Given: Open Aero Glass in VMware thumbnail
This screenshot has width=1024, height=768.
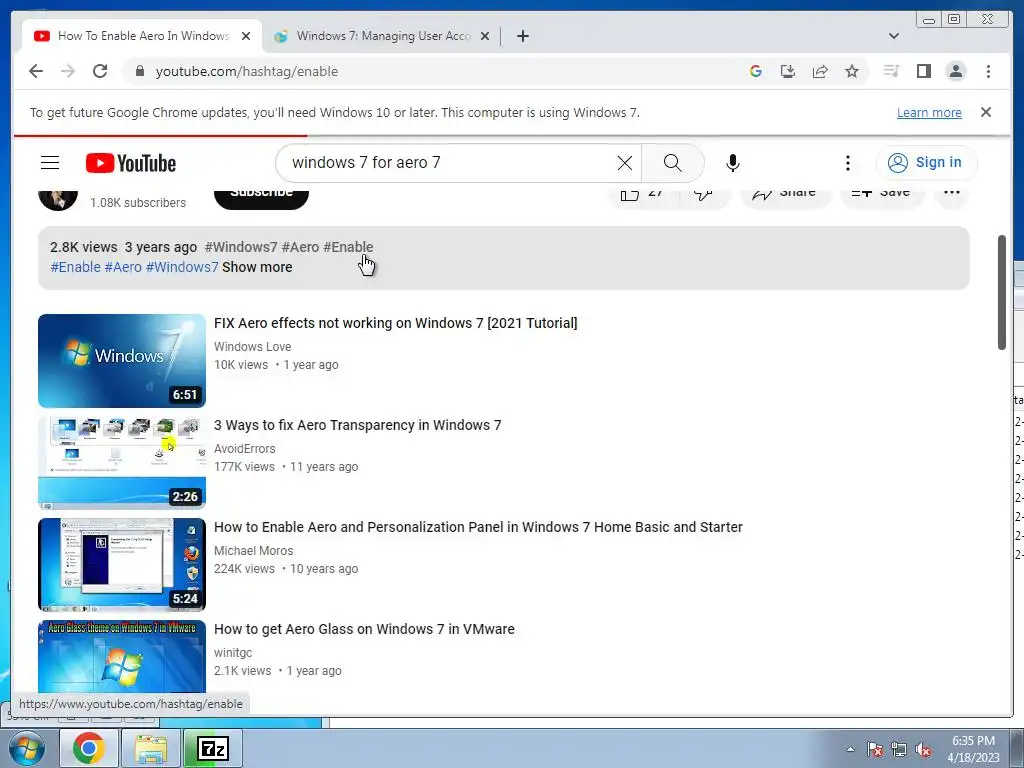Looking at the screenshot, I should 121,656.
